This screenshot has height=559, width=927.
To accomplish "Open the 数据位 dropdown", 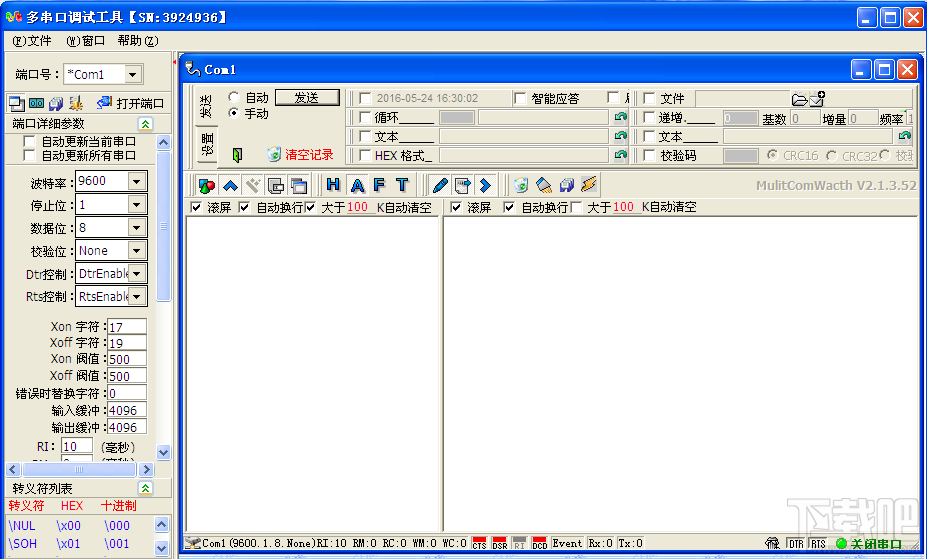I will pyautogui.click(x=137, y=228).
